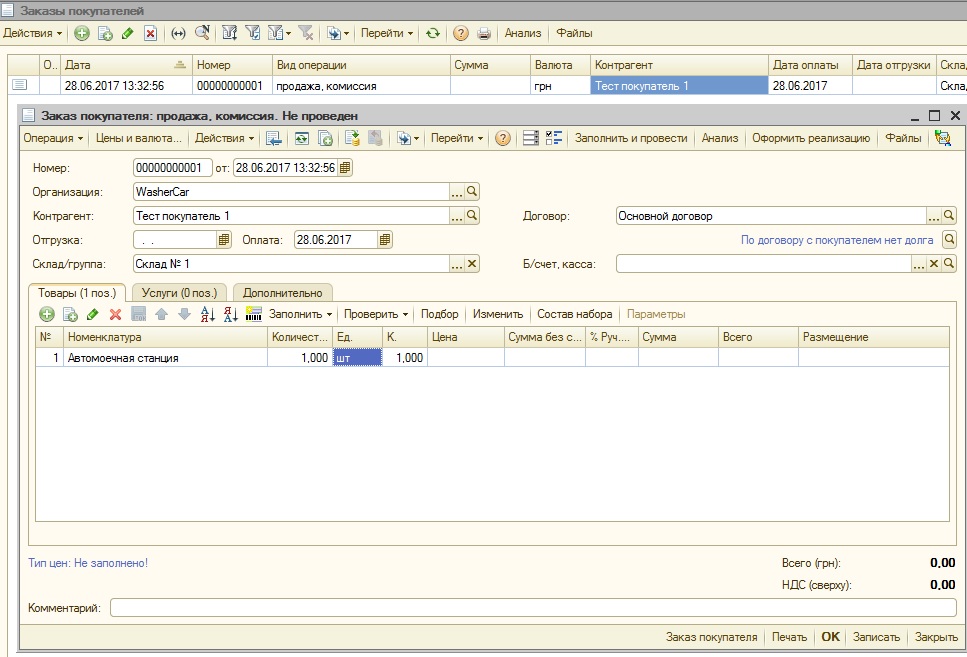Viewport: 967px width, 657px height.
Task: Open the Заполнить dropdown in Товары toolbar
Action: [x=301, y=314]
